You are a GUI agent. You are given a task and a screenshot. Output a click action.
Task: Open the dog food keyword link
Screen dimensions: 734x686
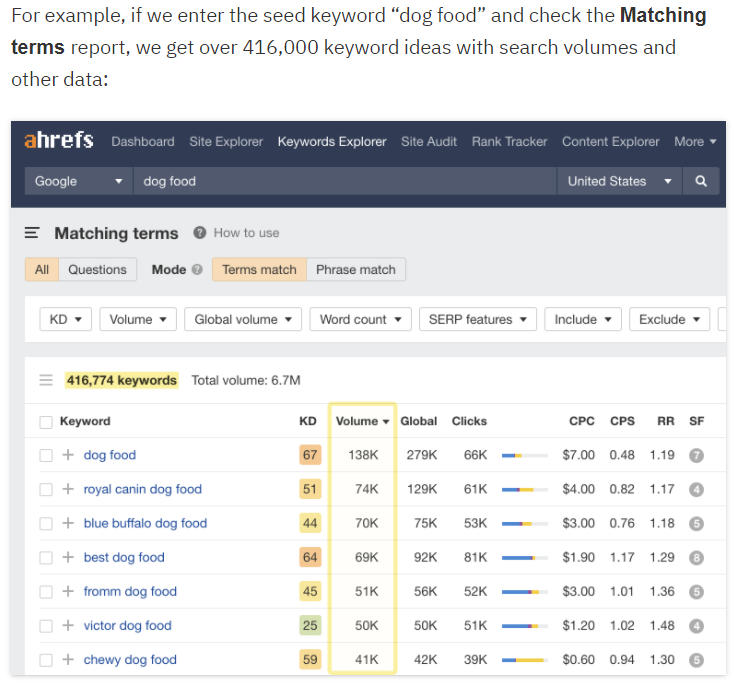click(110, 455)
